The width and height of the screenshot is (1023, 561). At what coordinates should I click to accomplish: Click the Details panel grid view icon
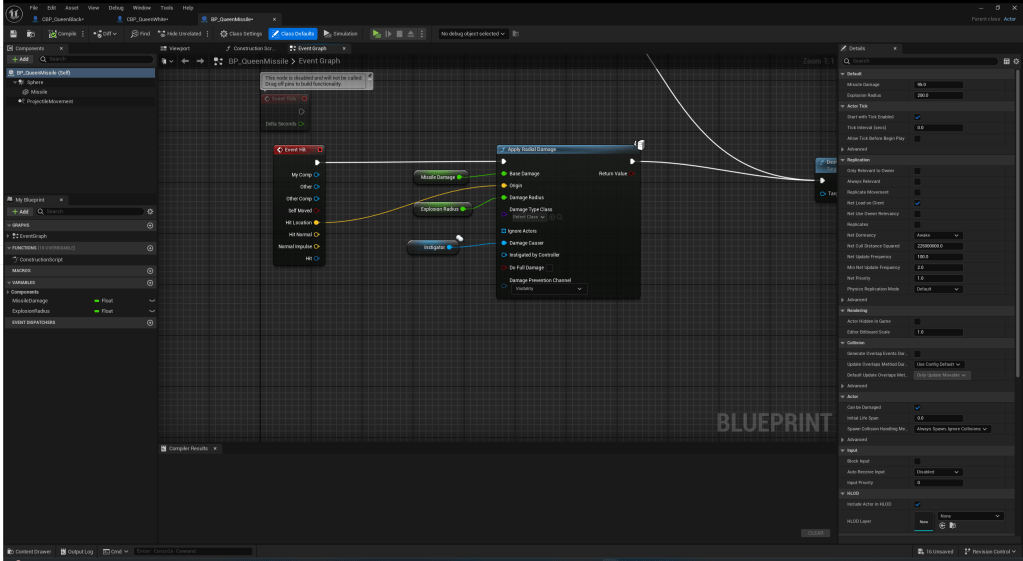[1007, 61]
